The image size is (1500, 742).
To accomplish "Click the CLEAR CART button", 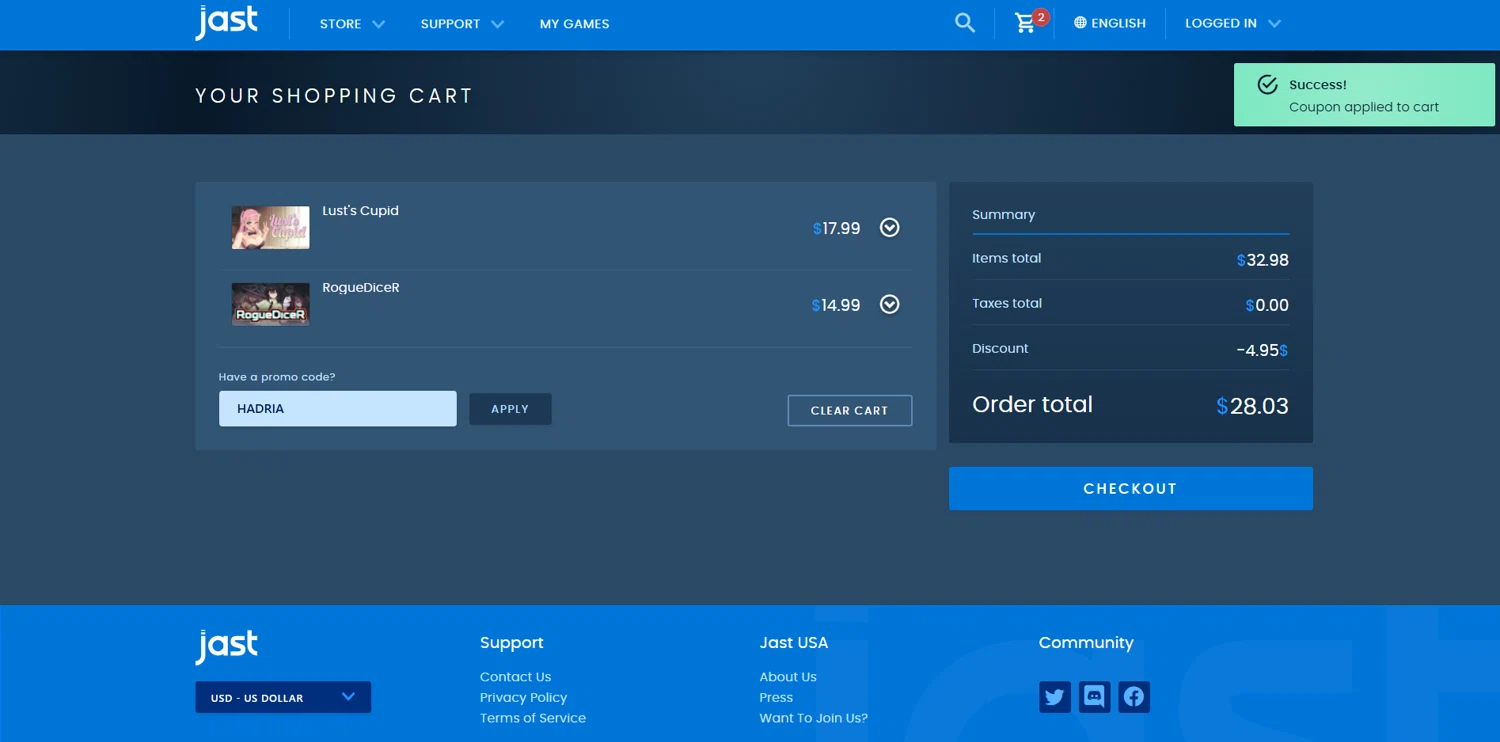I will [849, 410].
